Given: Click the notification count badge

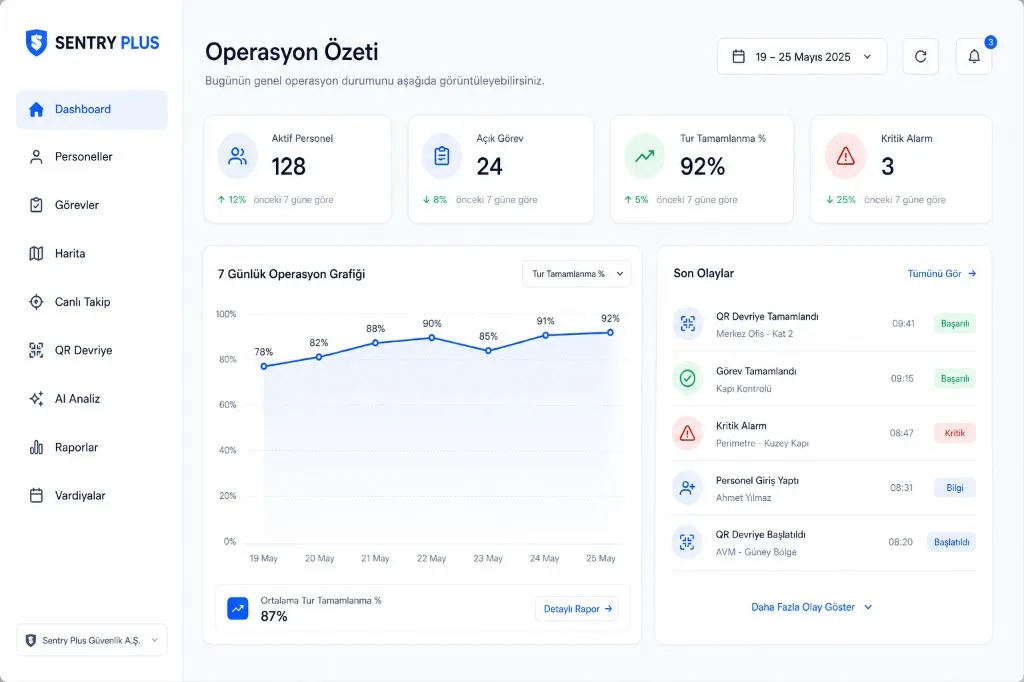Looking at the screenshot, I should [x=990, y=42].
